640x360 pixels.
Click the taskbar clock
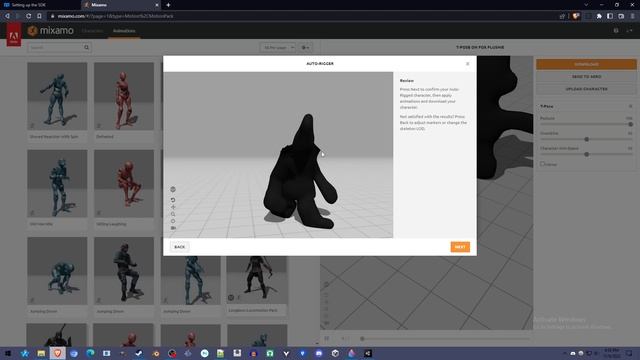point(611,353)
